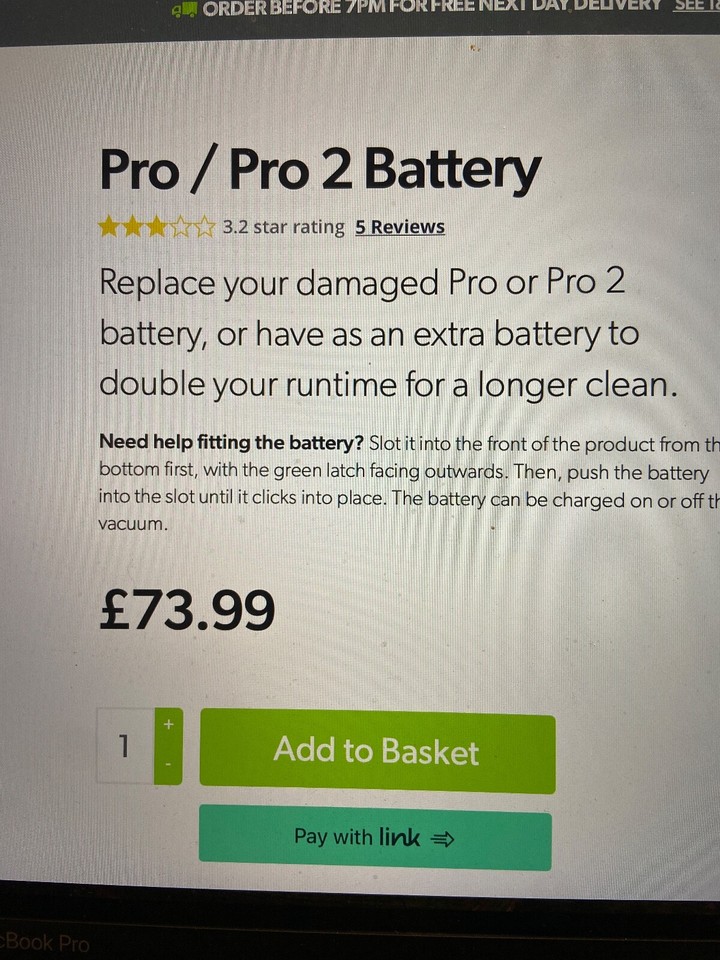
Task: Click the fifth empty rating star
Action: [204, 227]
